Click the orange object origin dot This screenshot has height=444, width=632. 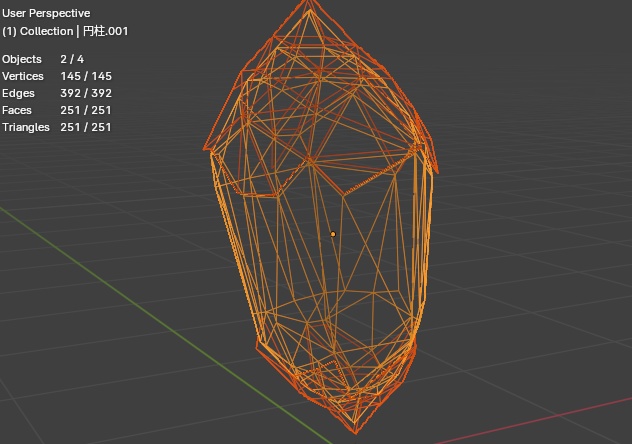(x=333, y=234)
